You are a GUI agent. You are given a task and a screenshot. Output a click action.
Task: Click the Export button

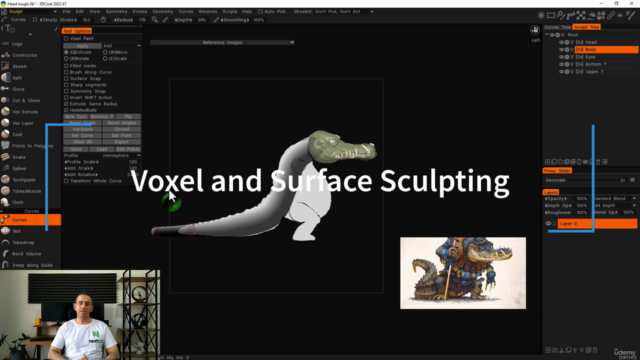122,142
